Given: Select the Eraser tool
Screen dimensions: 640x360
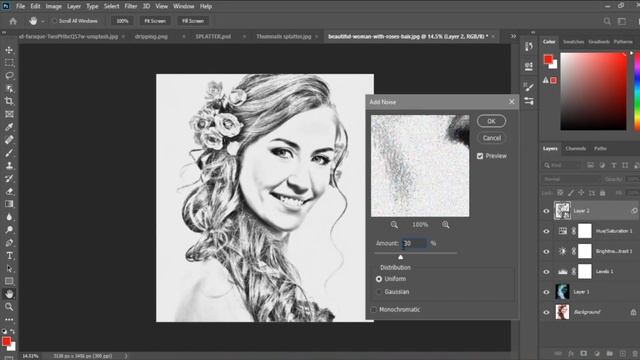Looking at the screenshot, I should point(9,191).
